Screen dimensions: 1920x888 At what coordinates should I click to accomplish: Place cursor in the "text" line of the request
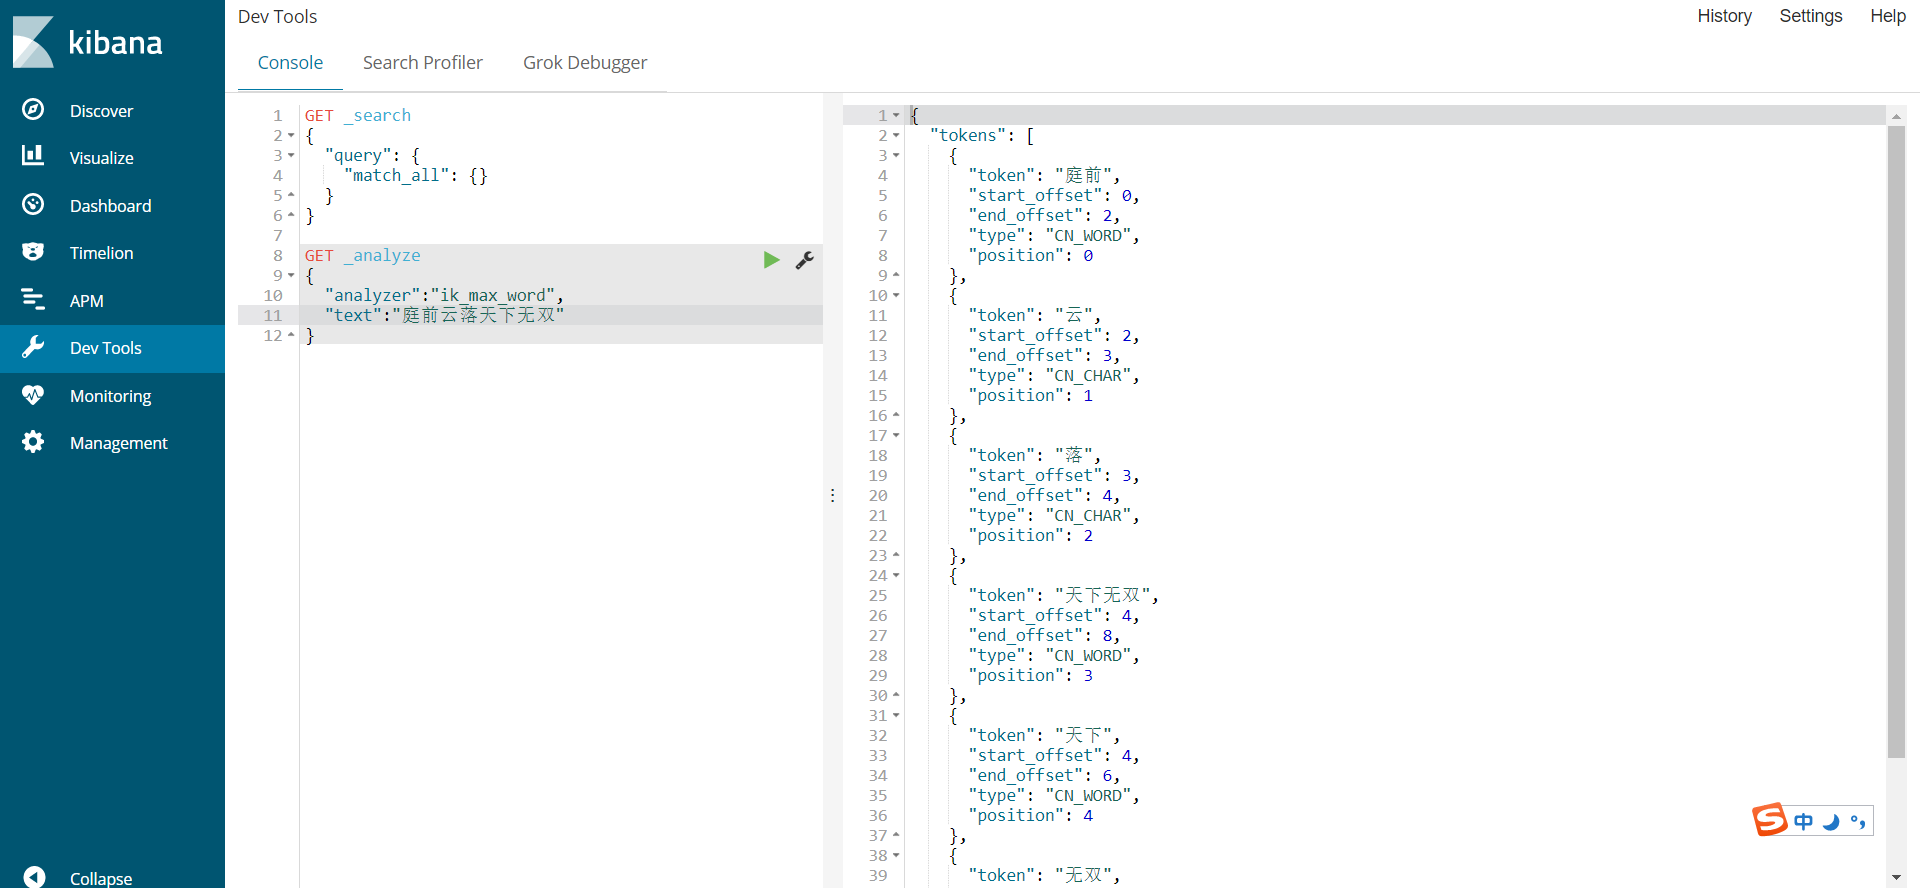tap(444, 316)
